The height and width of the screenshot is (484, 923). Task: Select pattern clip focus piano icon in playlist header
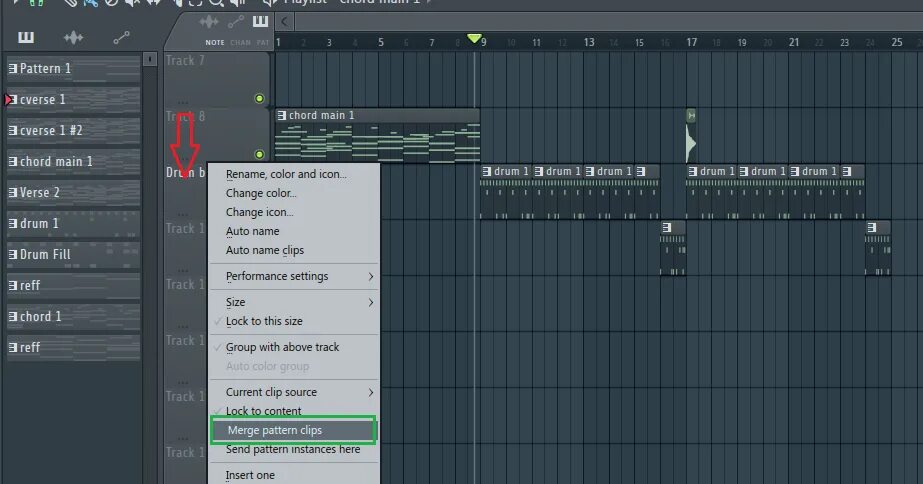coord(260,22)
